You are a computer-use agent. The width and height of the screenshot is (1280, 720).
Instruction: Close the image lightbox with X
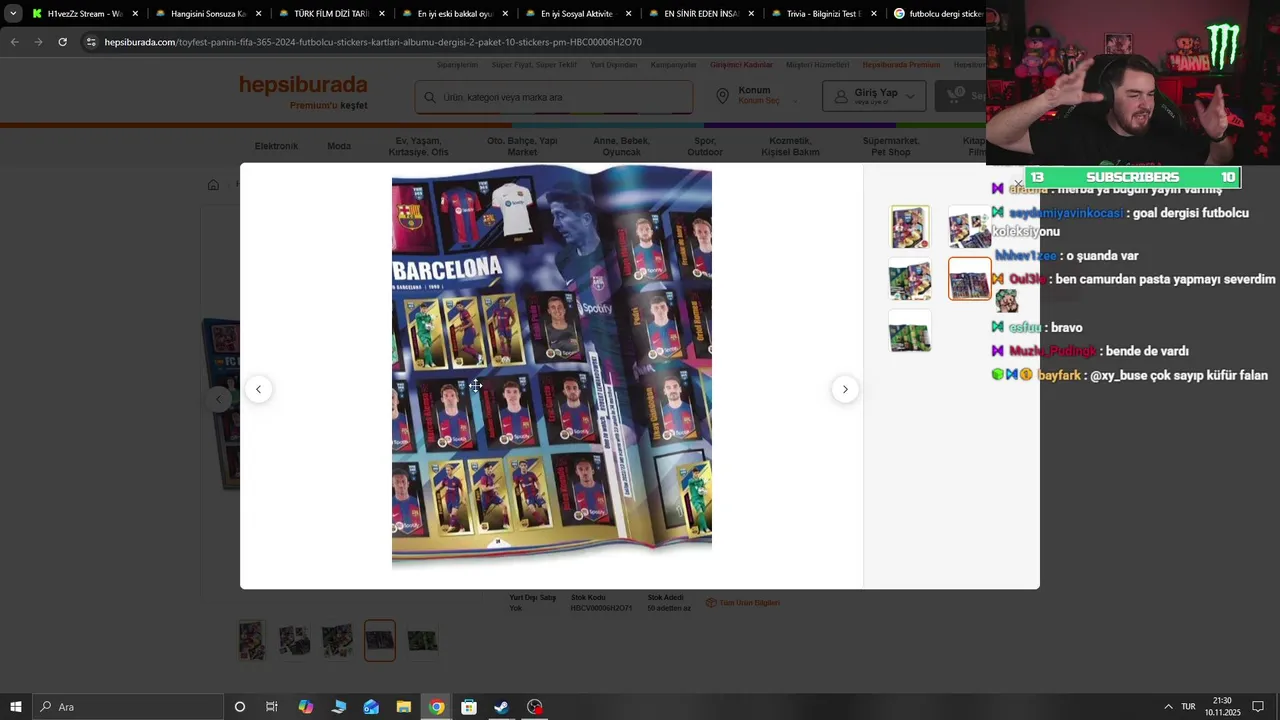tap(1018, 184)
